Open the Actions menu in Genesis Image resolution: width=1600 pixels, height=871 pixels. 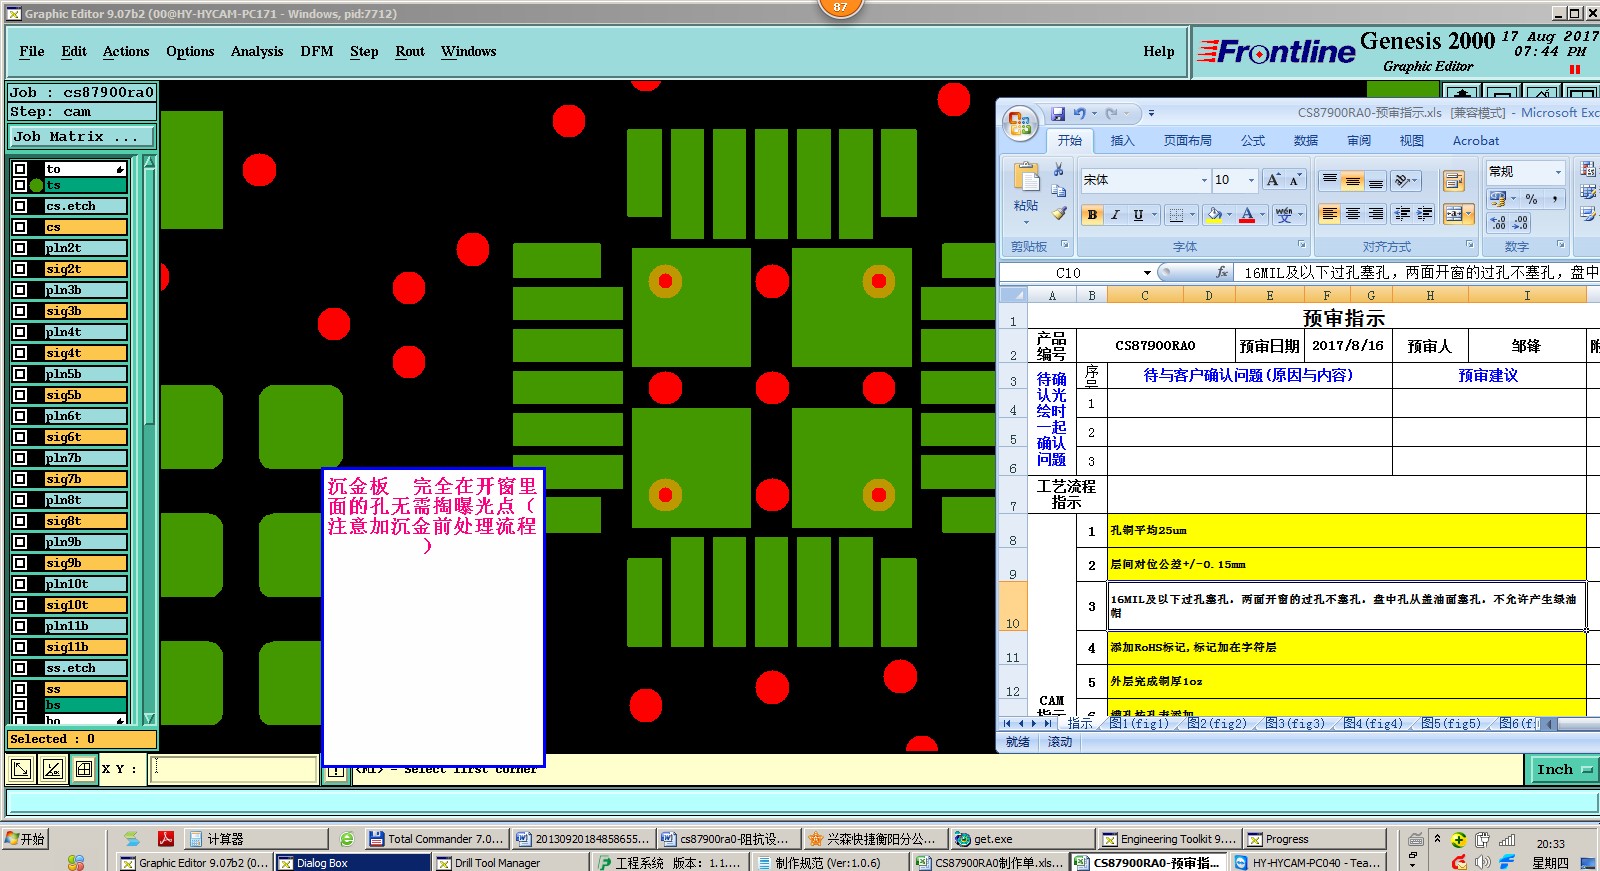[126, 51]
